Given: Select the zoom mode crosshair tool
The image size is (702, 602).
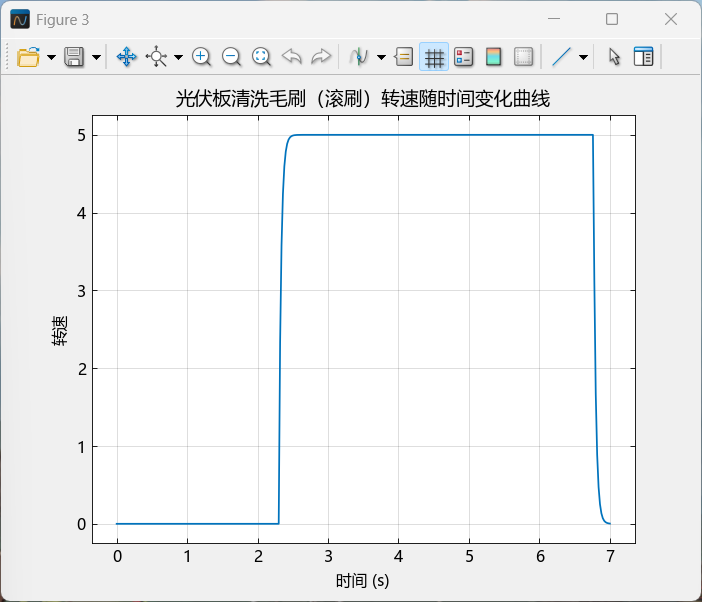Looking at the screenshot, I should tap(156, 57).
